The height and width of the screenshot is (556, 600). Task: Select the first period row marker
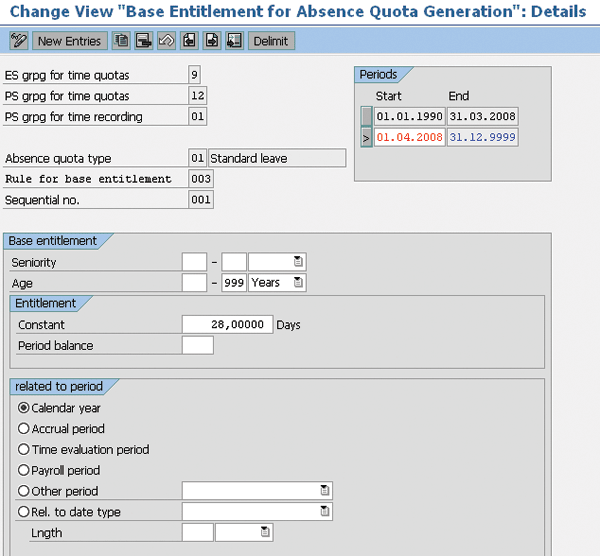tap(366, 117)
